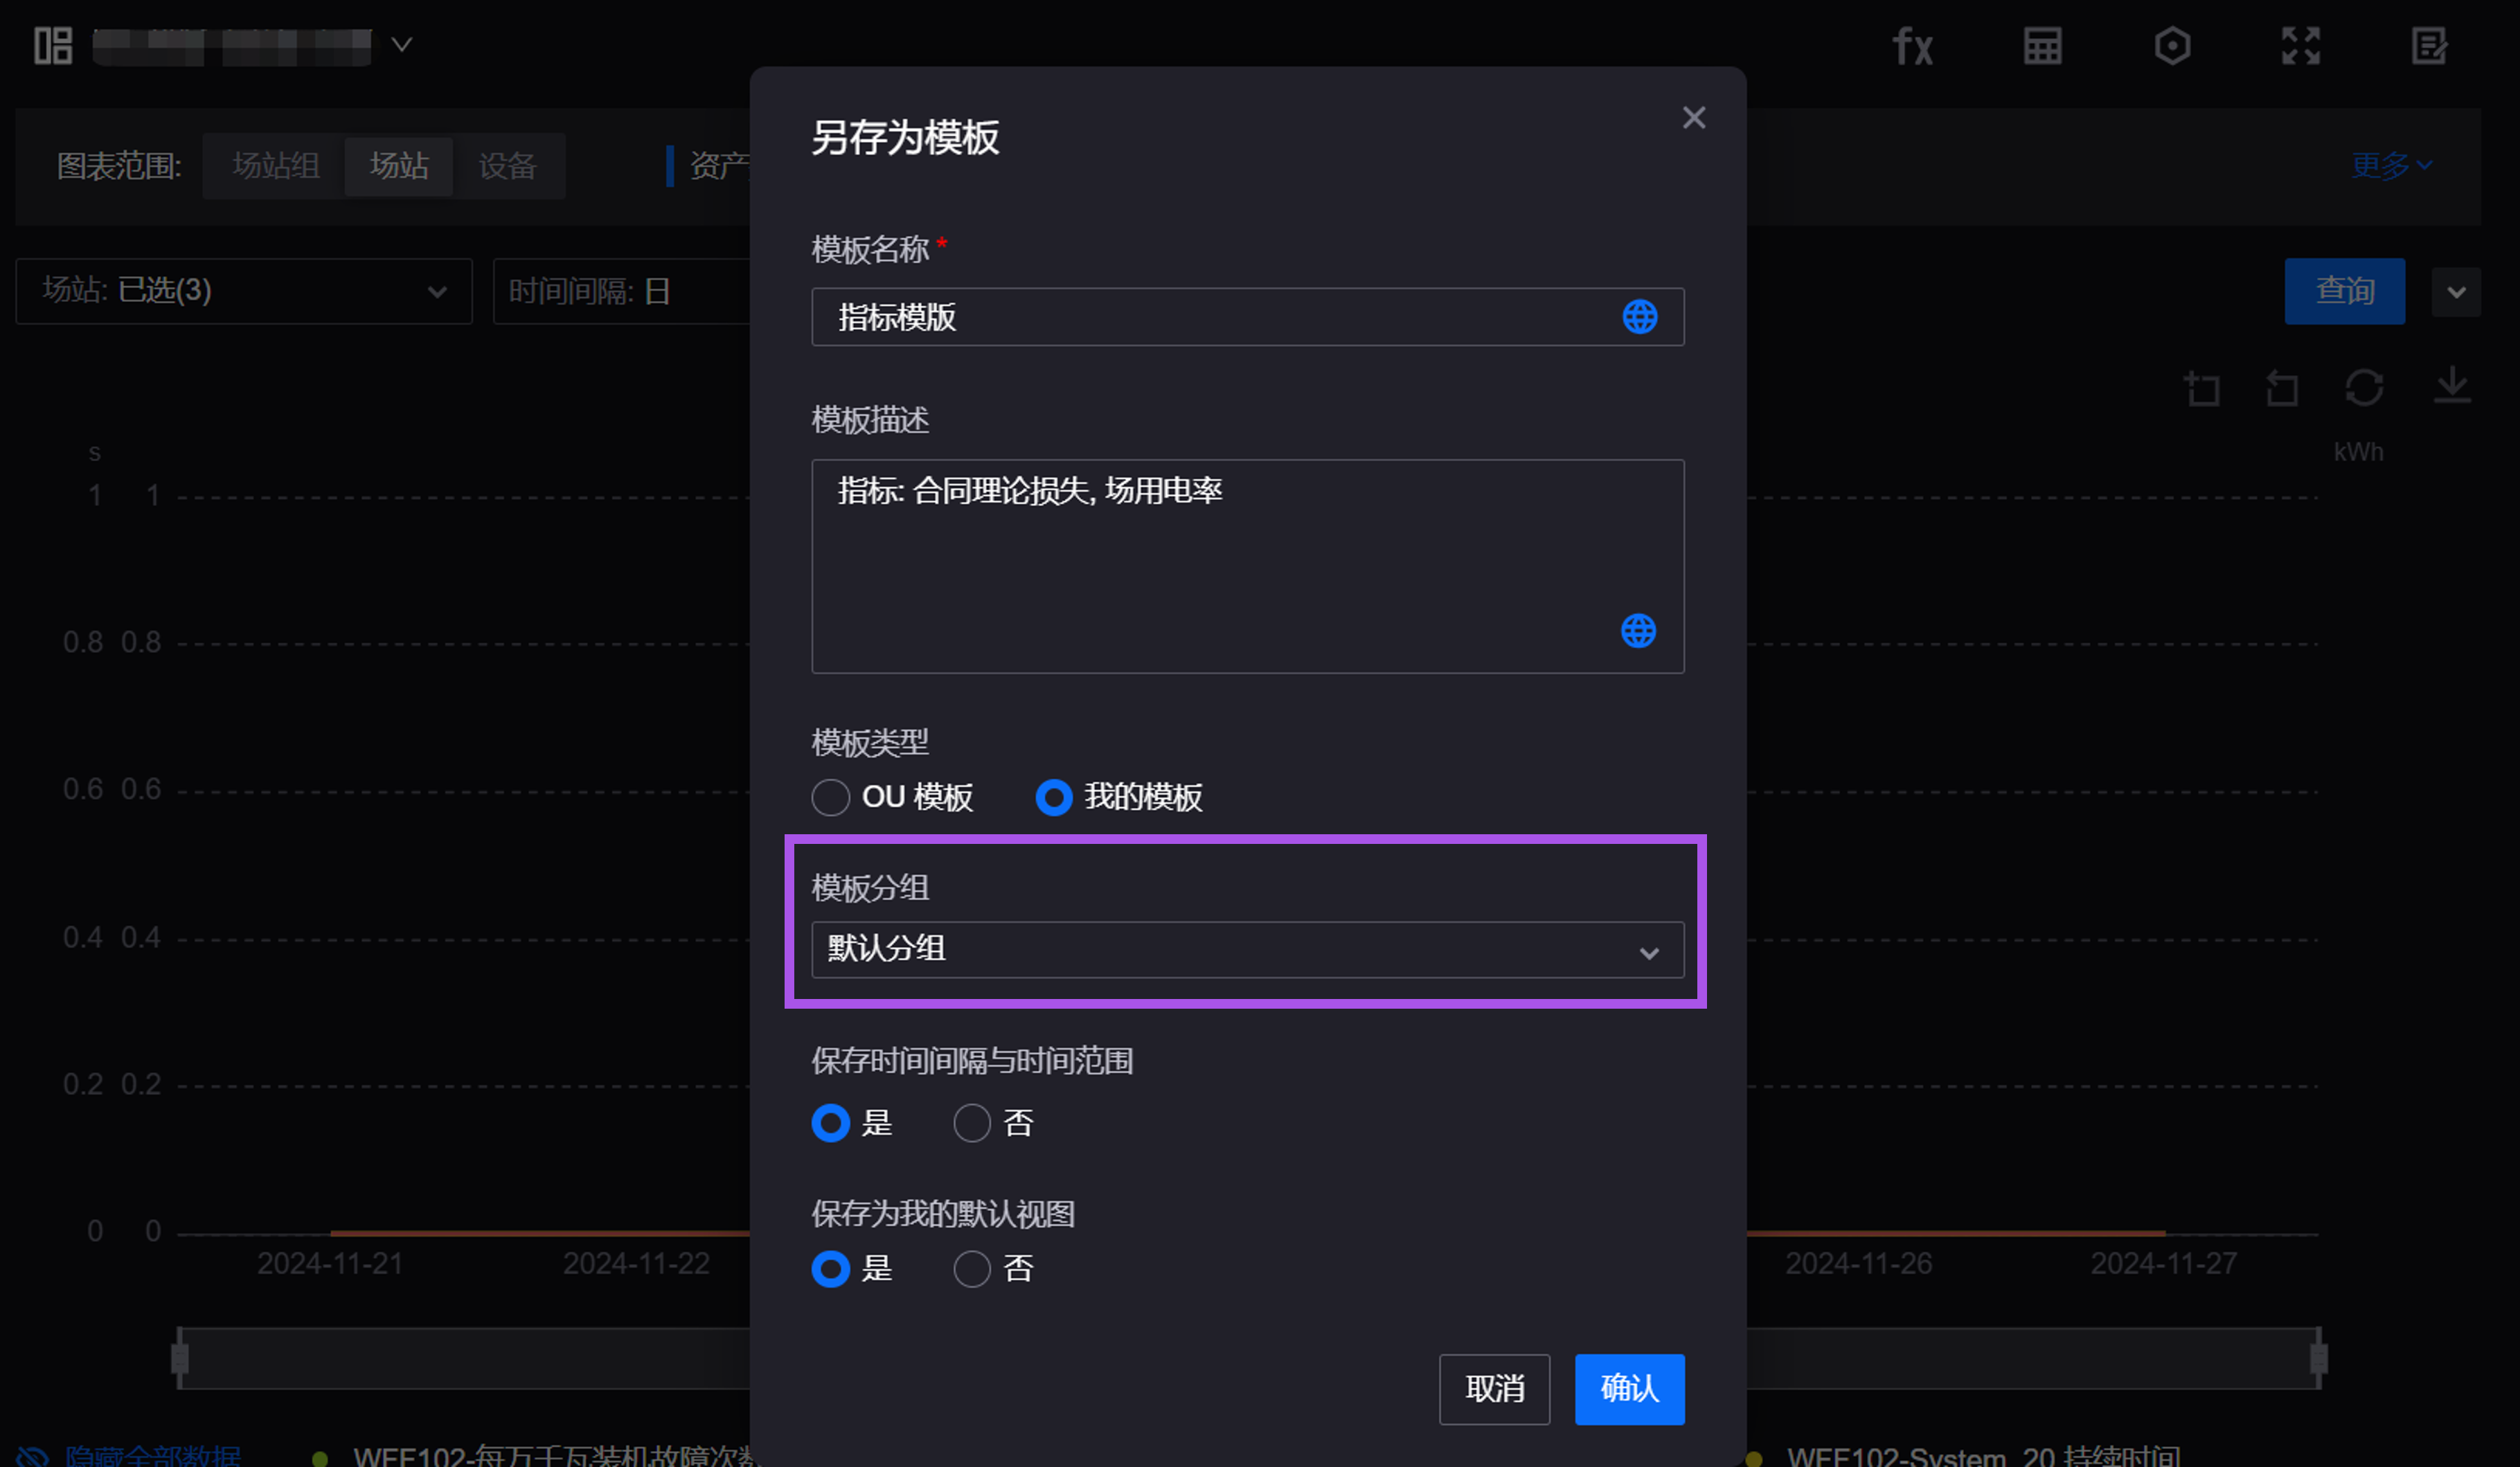Select 否 for 保存为我的默认视图
2520x1467 pixels.
tap(972, 1269)
